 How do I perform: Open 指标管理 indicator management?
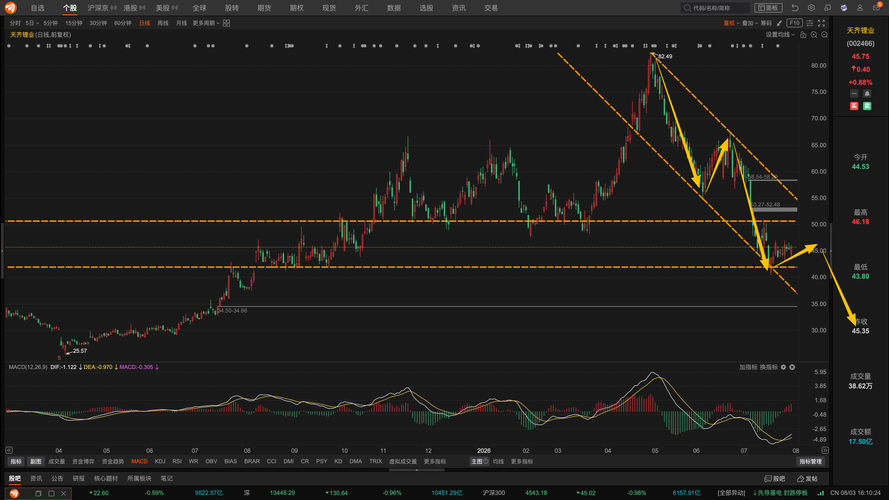(811, 461)
